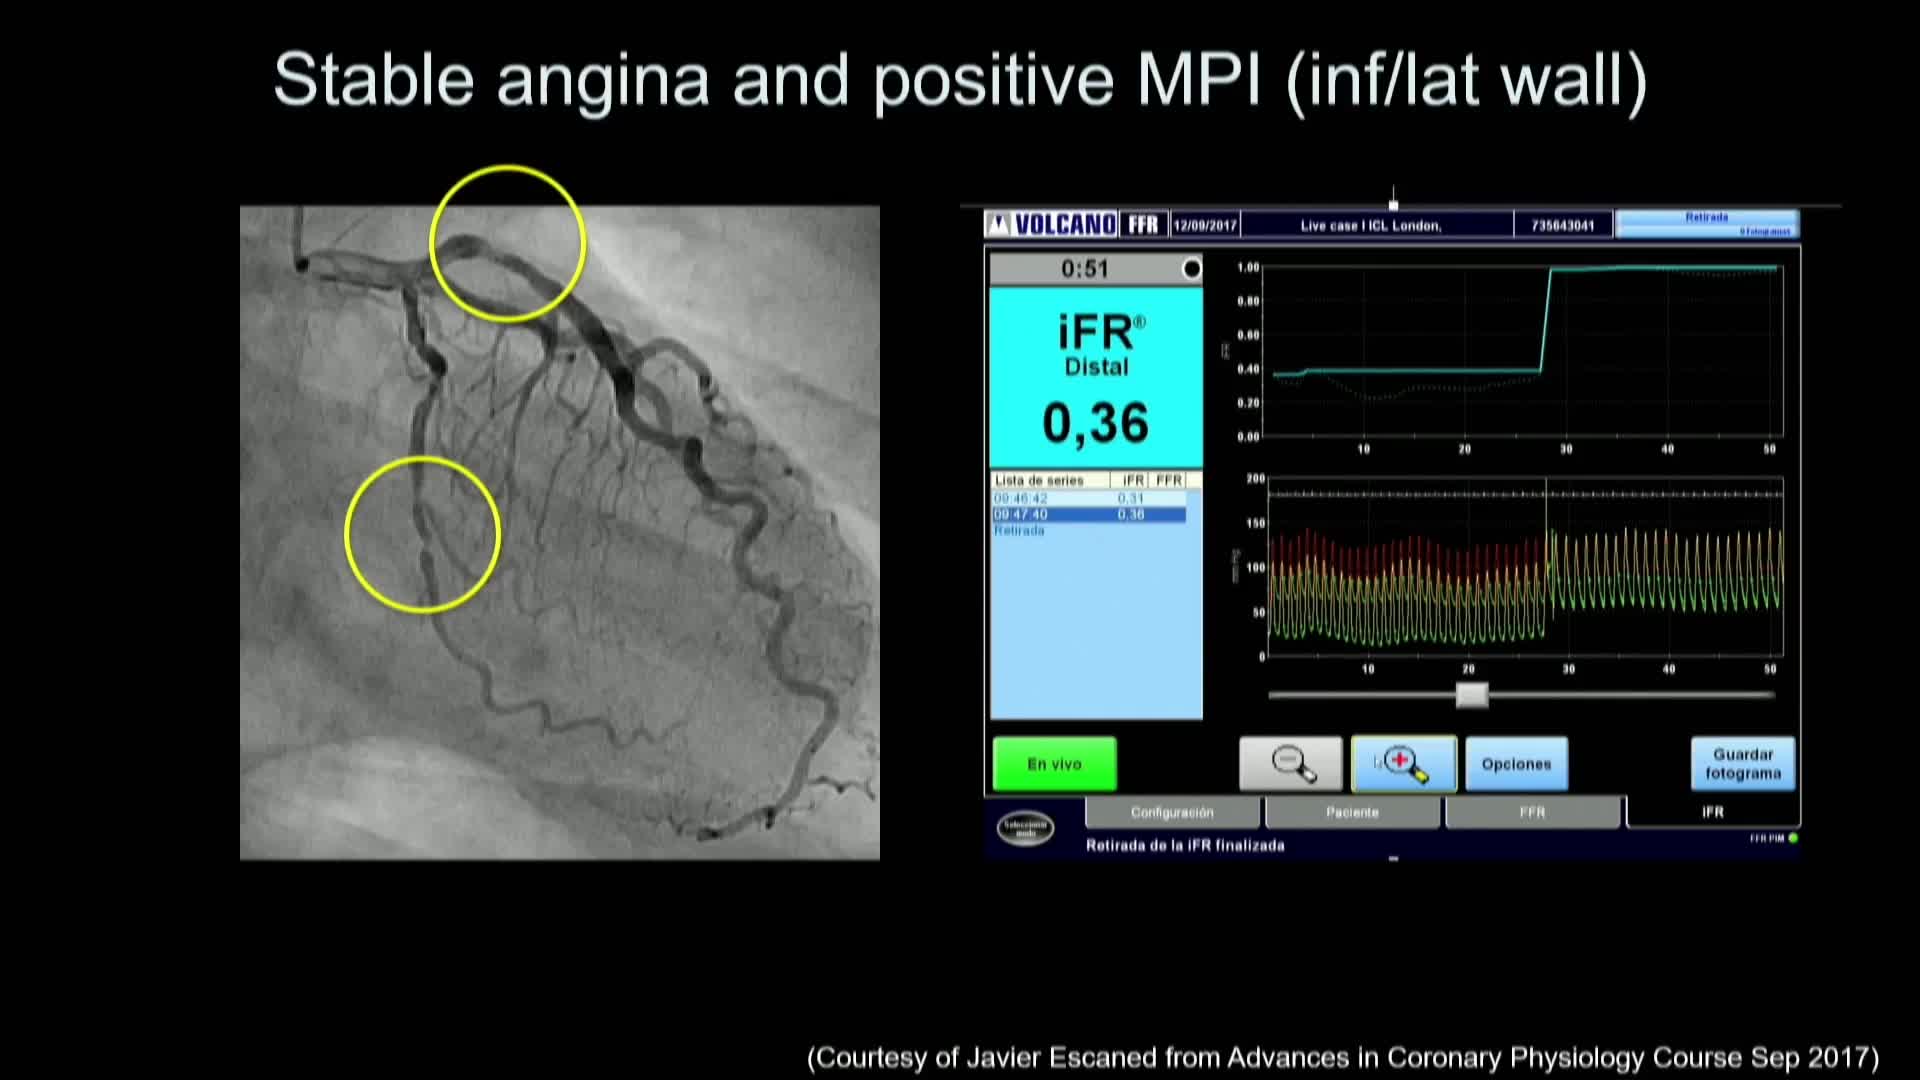Open the Opciones menu
Image resolution: width=1920 pixels, height=1080 pixels.
click(x=1516, y=764)
